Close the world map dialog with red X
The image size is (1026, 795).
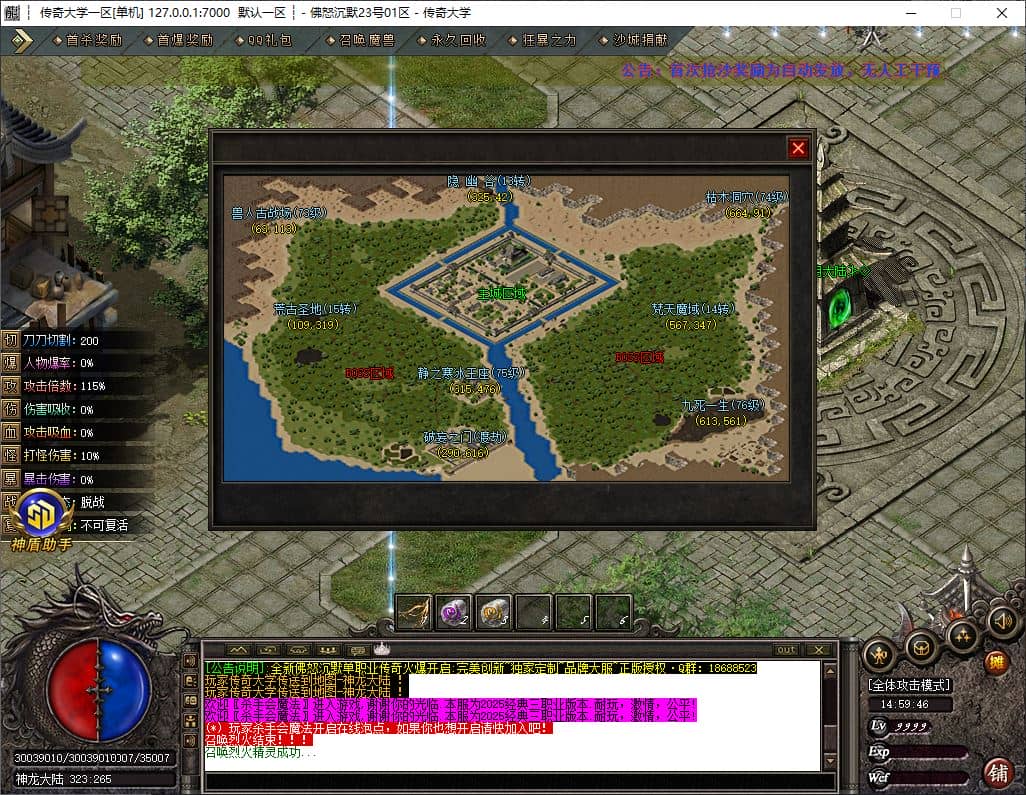point(798,148)
